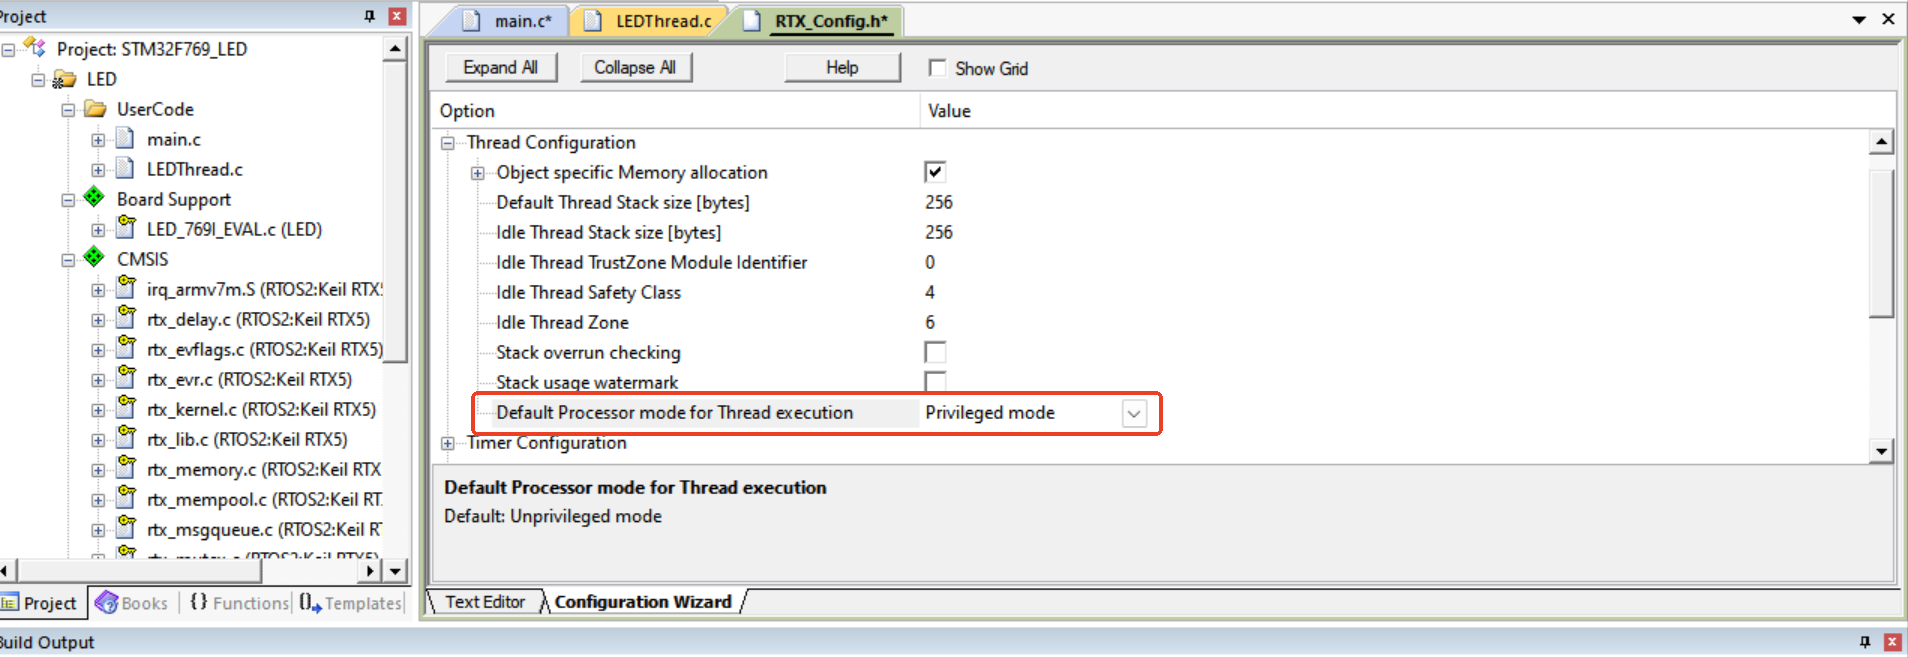Click the green Board Support component icon

click(x=94, y=198)
